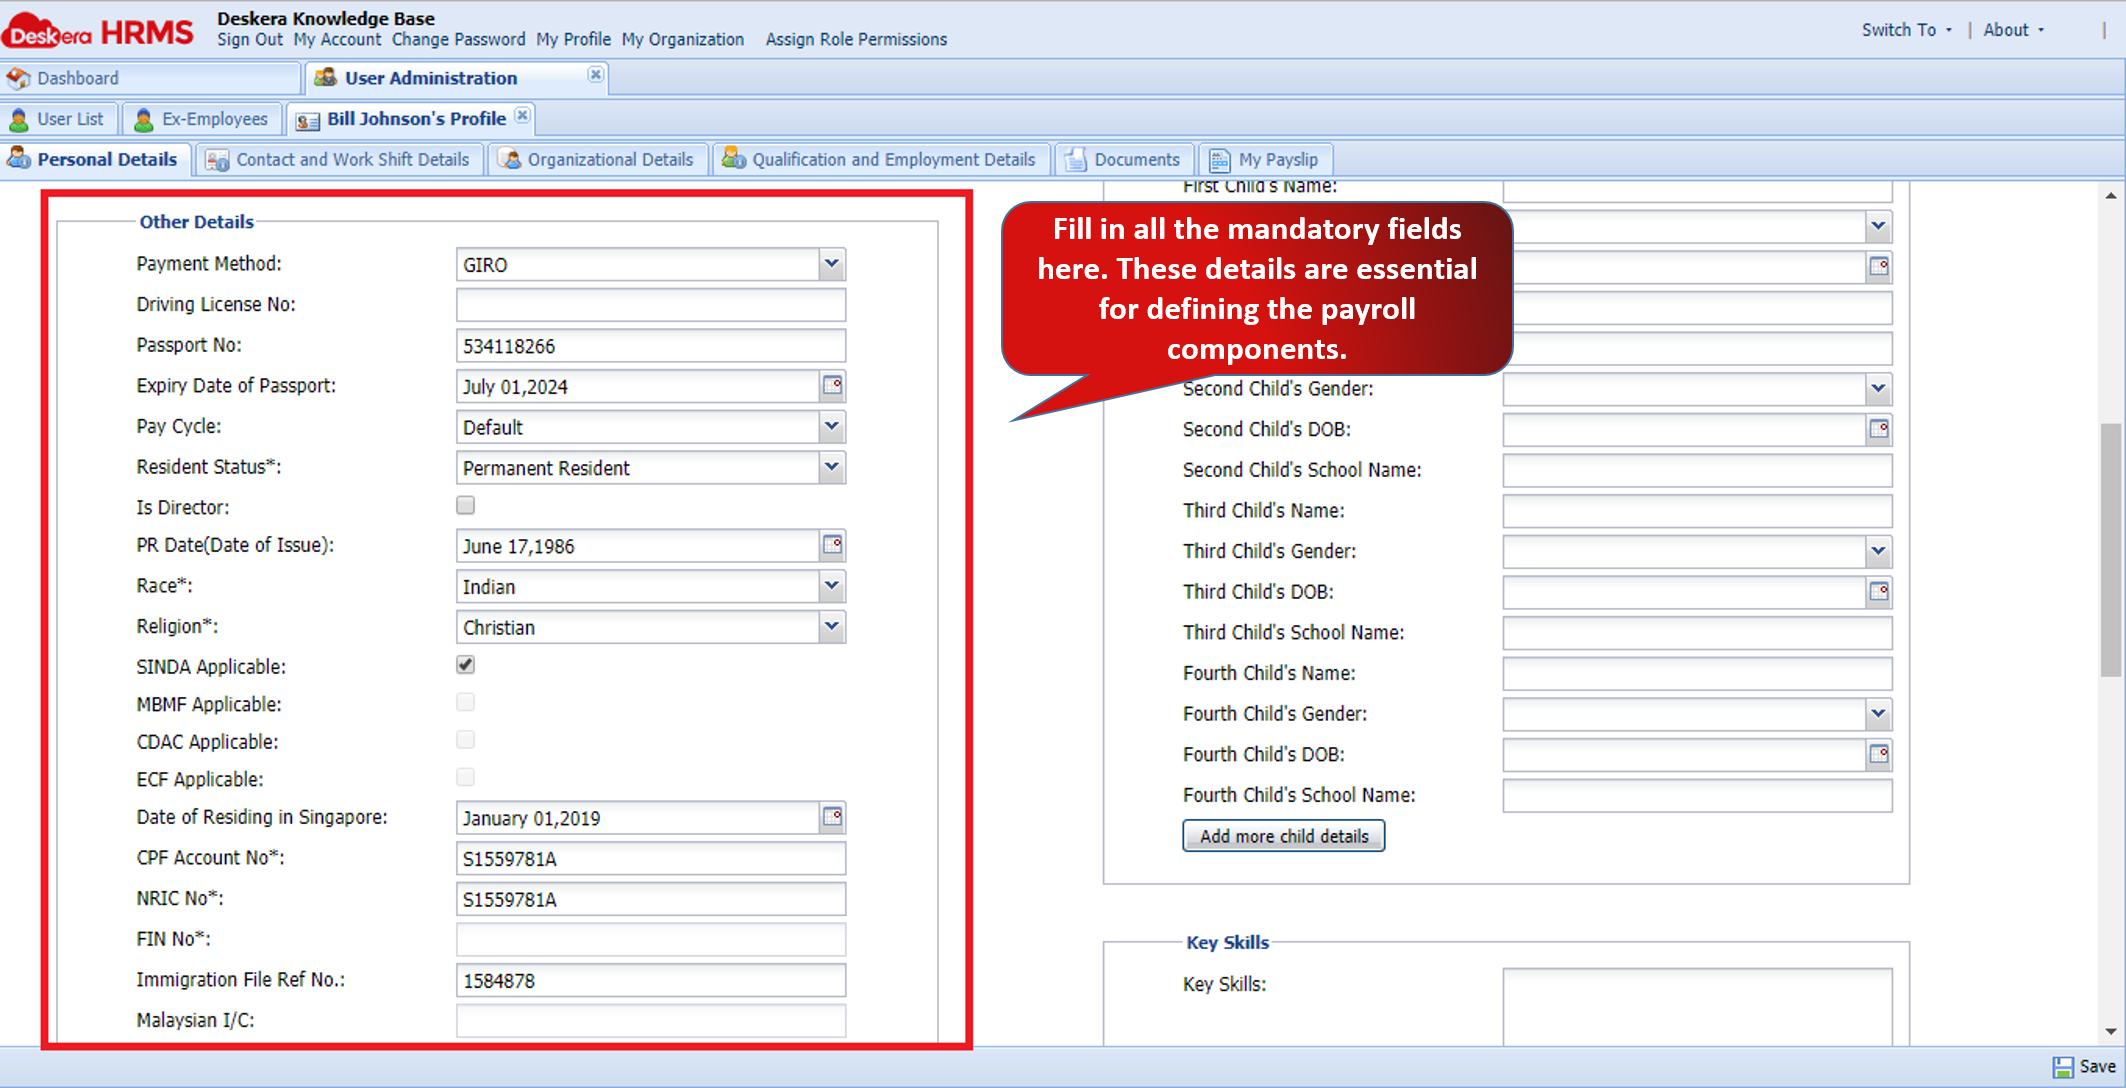Switch to the Dashboard tab
The height and width of the screenshot is (1088, 2126).
pyautogui.click(x=150, y=78)
